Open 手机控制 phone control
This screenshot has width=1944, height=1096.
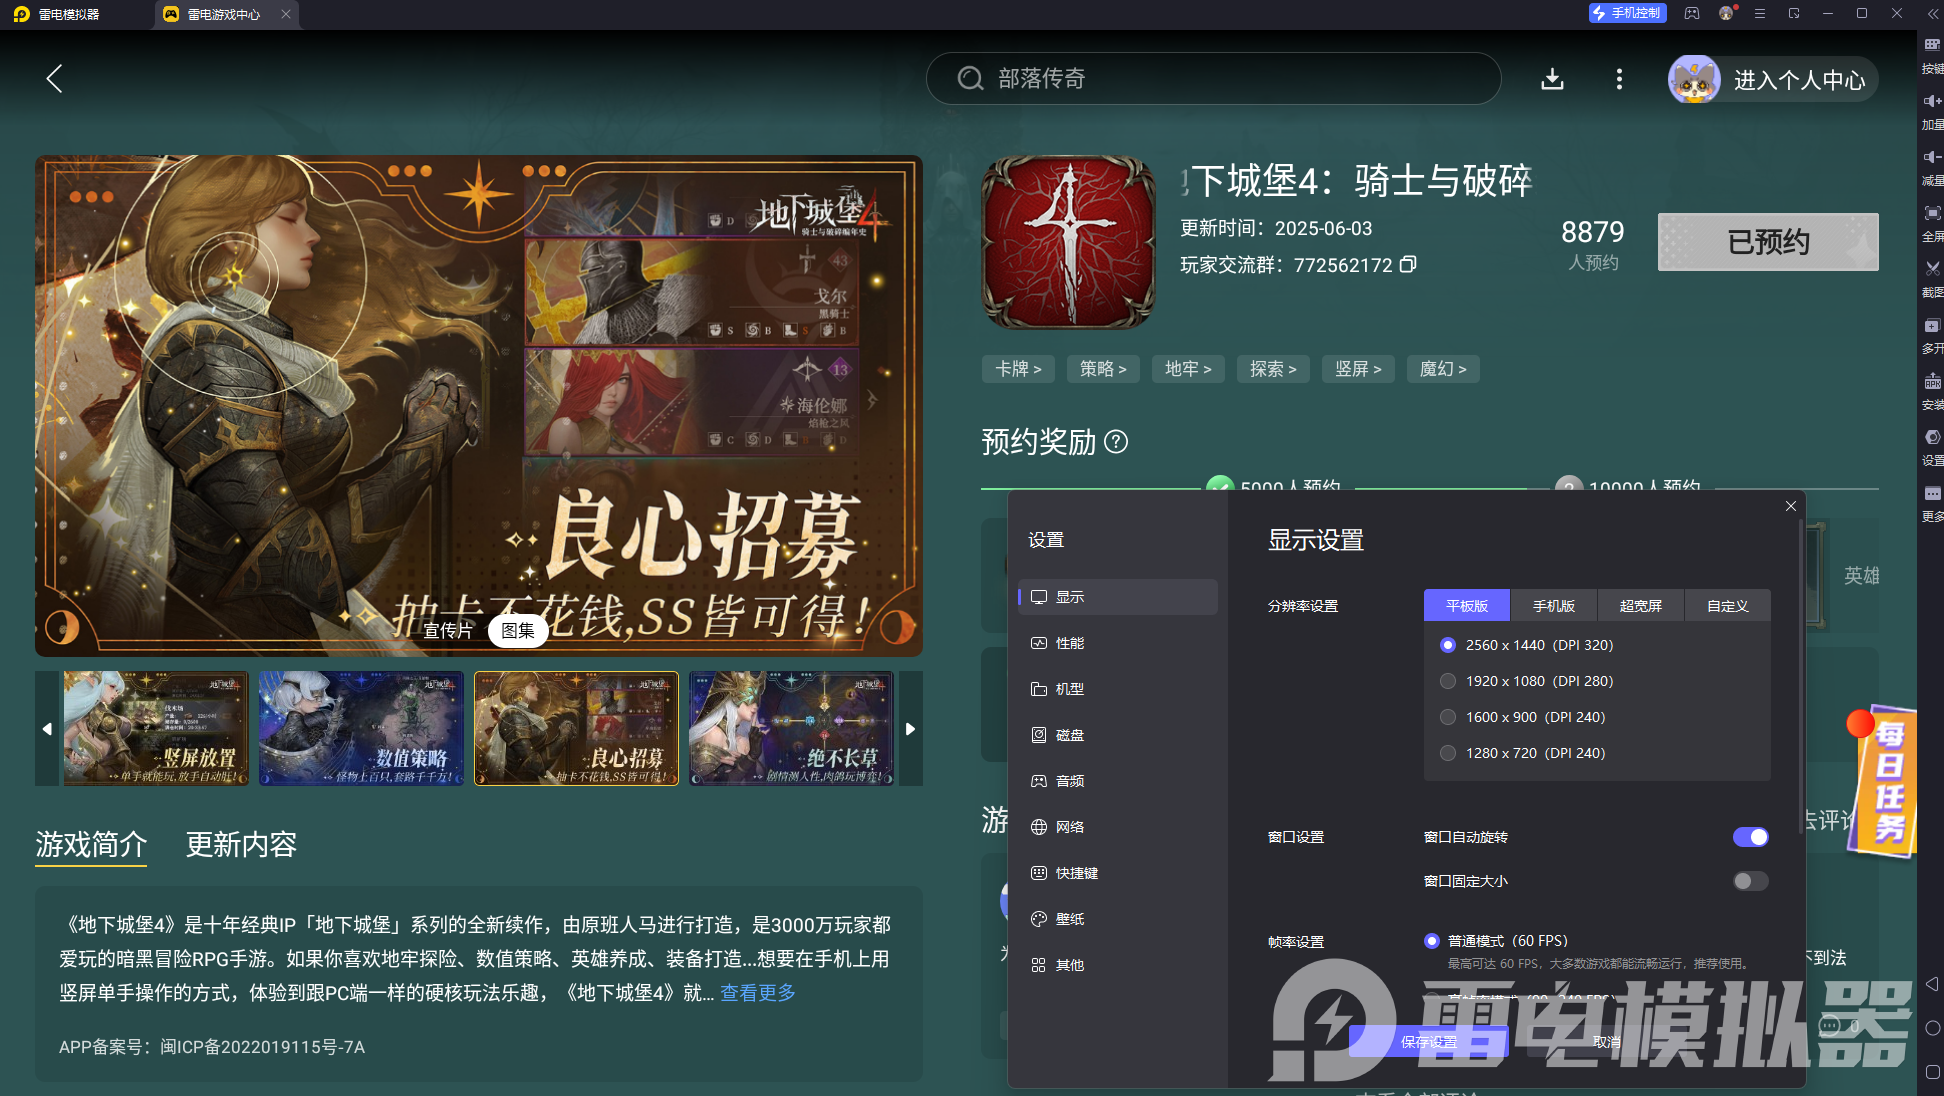tap(1626, 13)
